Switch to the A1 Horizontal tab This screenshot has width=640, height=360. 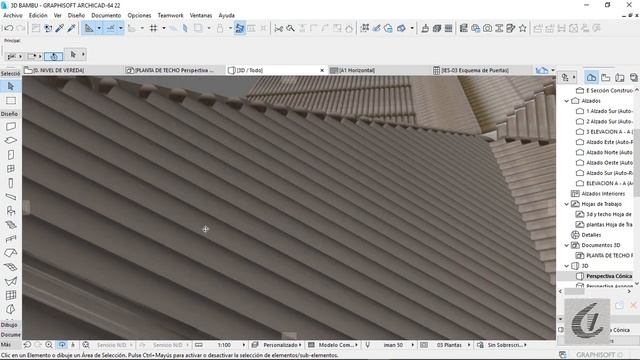point(379,70)
